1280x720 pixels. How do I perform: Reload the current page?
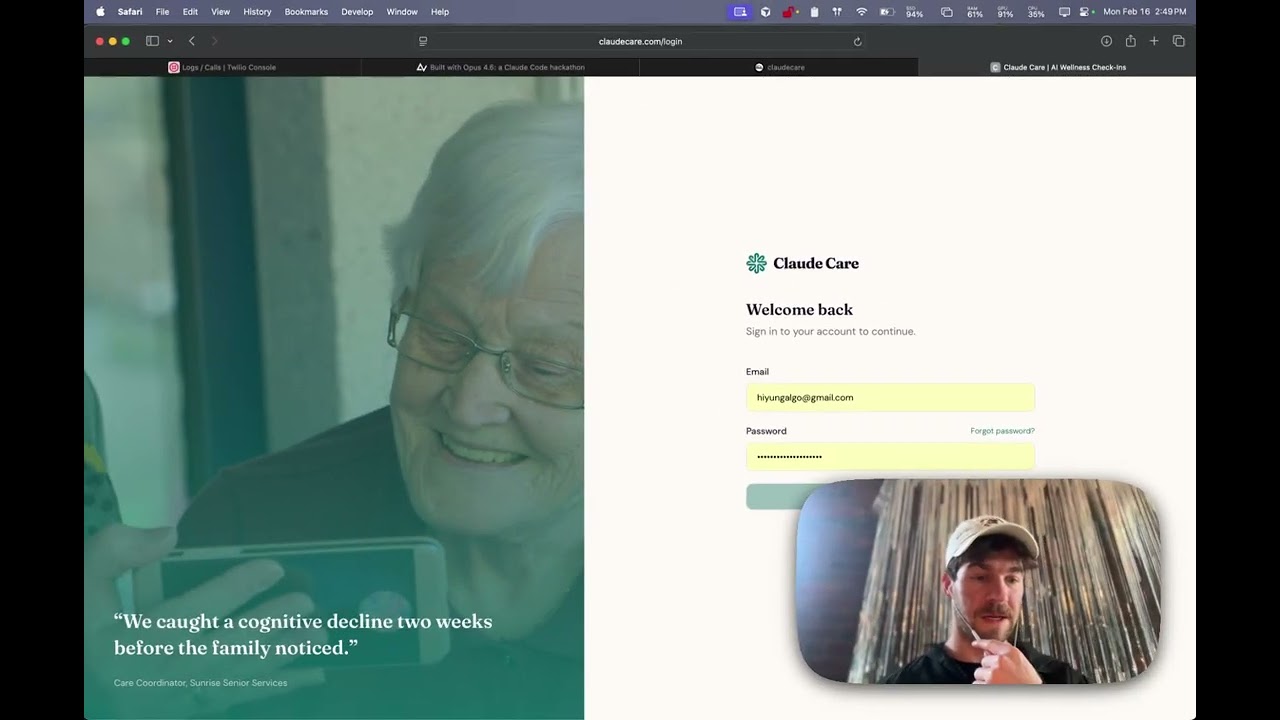tap(857, 41)
